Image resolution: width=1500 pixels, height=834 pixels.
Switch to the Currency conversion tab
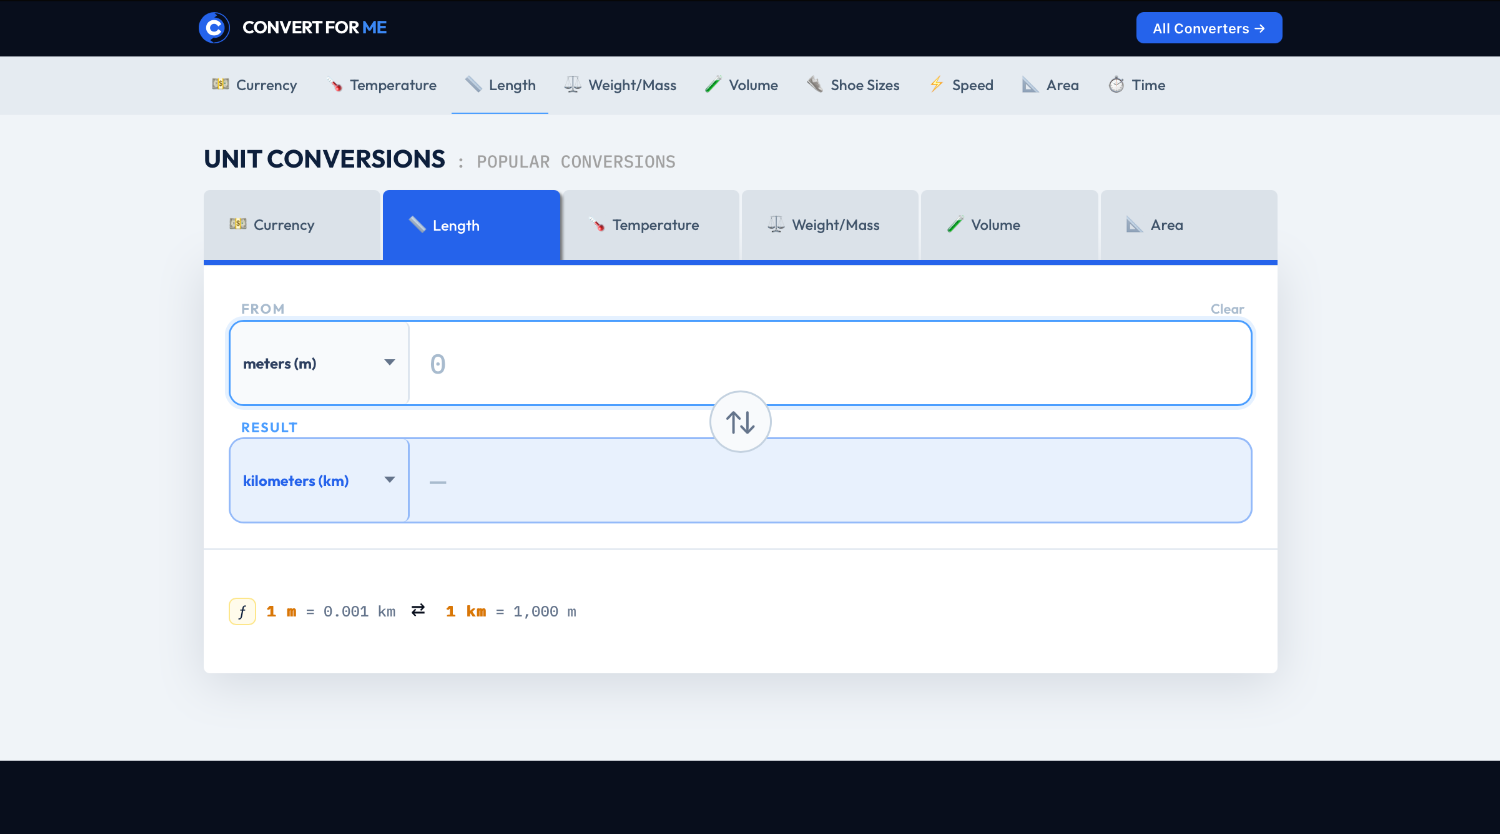click(x=293, y=225)
